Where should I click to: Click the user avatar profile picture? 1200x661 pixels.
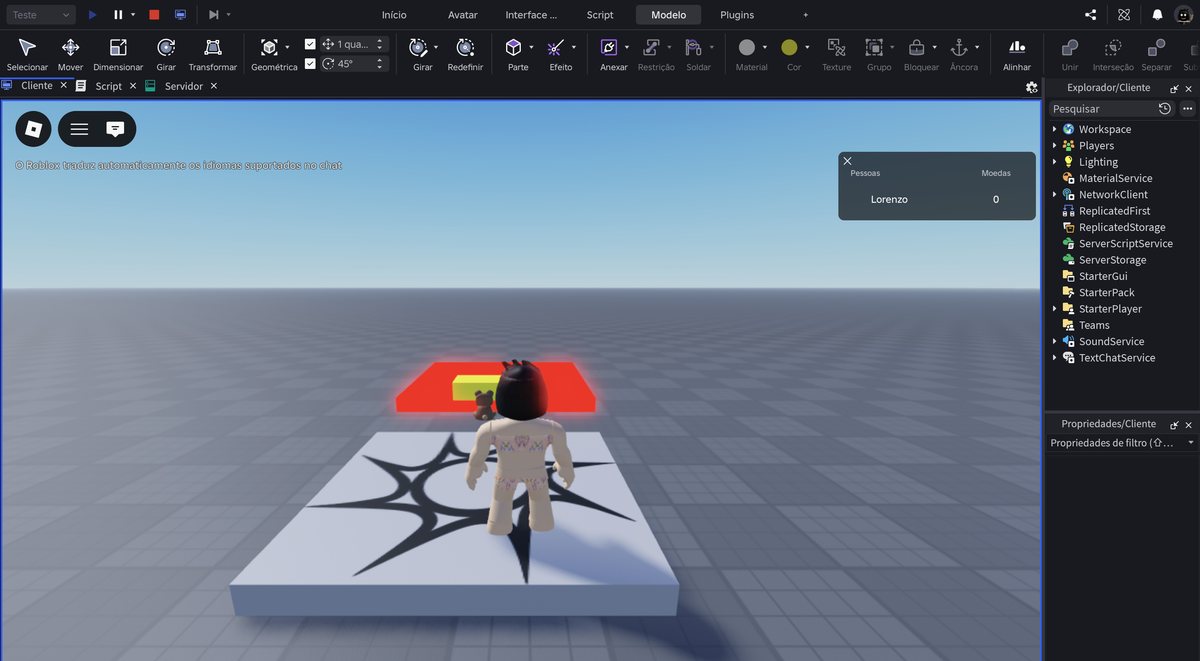click(x=1183, y=15)
